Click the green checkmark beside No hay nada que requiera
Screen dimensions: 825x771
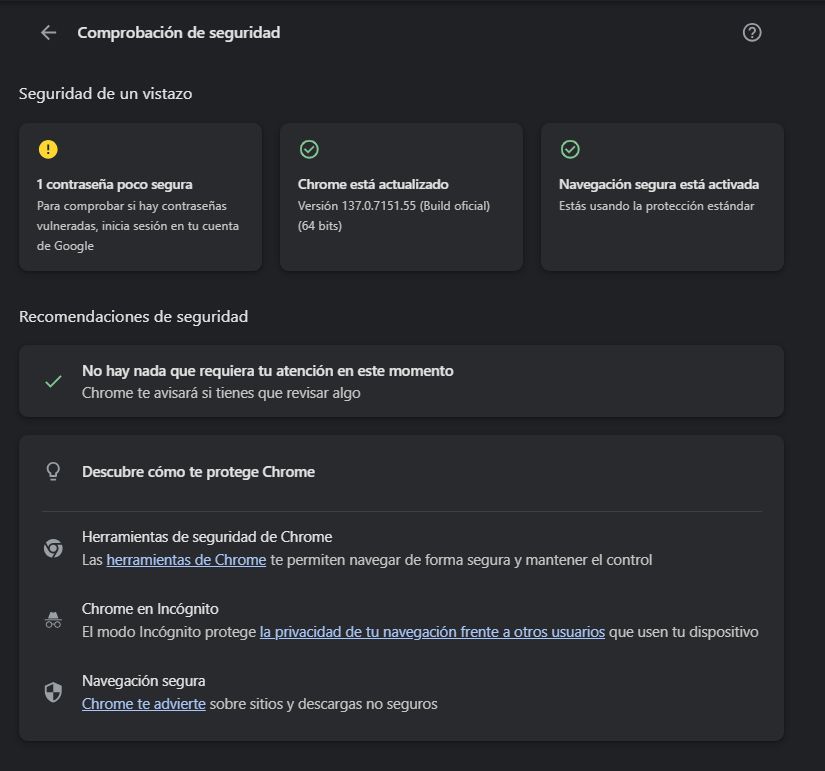pos(53,380)
